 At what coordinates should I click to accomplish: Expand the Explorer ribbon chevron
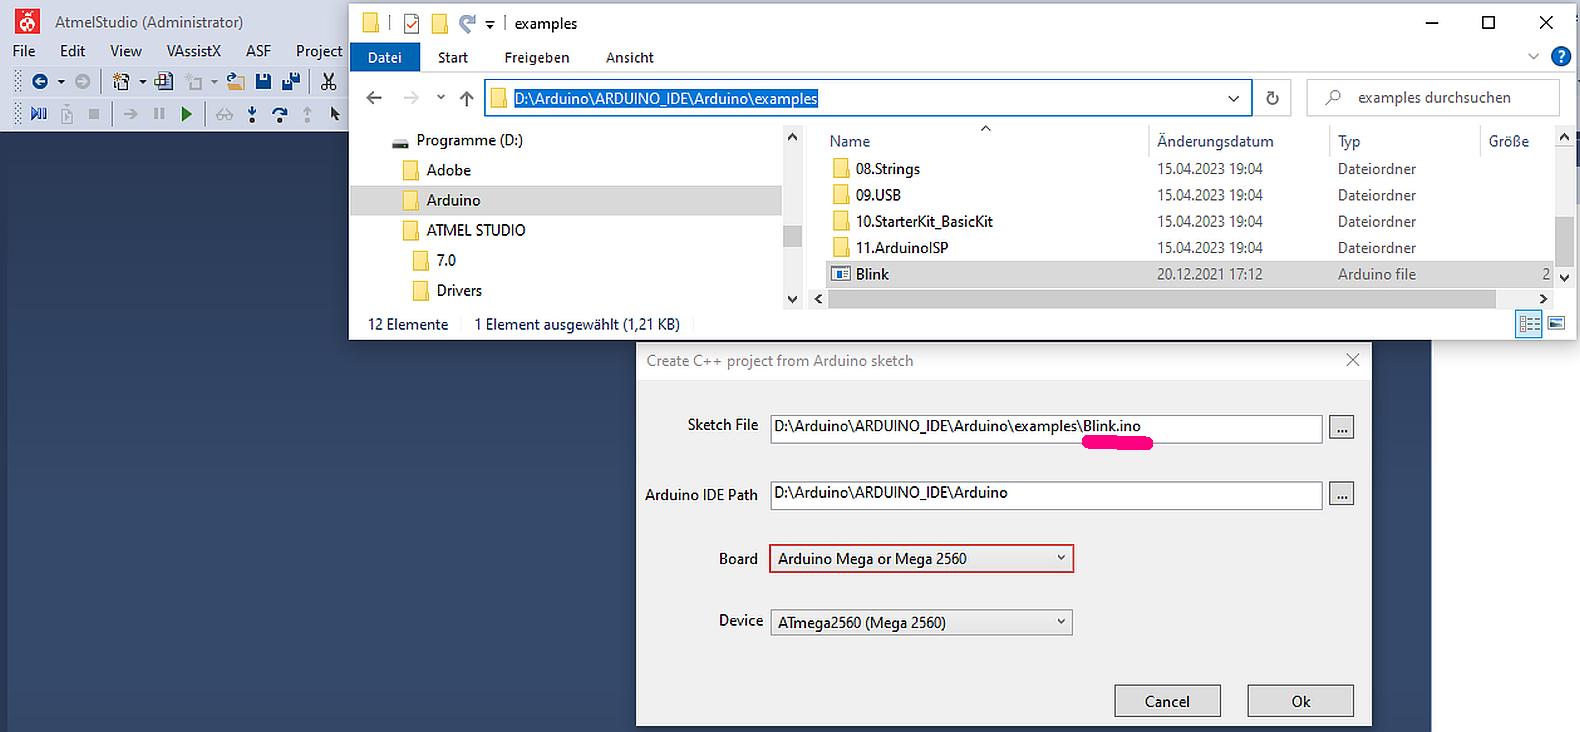coord(1534,57)
